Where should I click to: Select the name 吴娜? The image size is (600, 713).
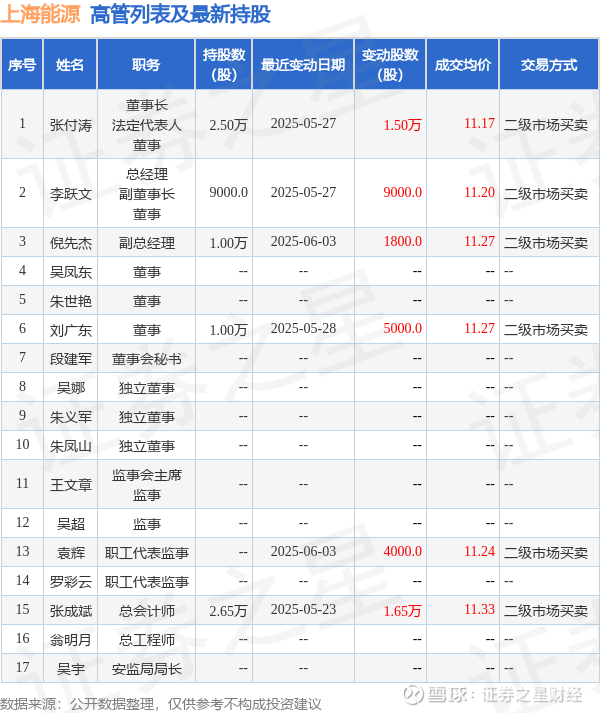click(71, 388)
